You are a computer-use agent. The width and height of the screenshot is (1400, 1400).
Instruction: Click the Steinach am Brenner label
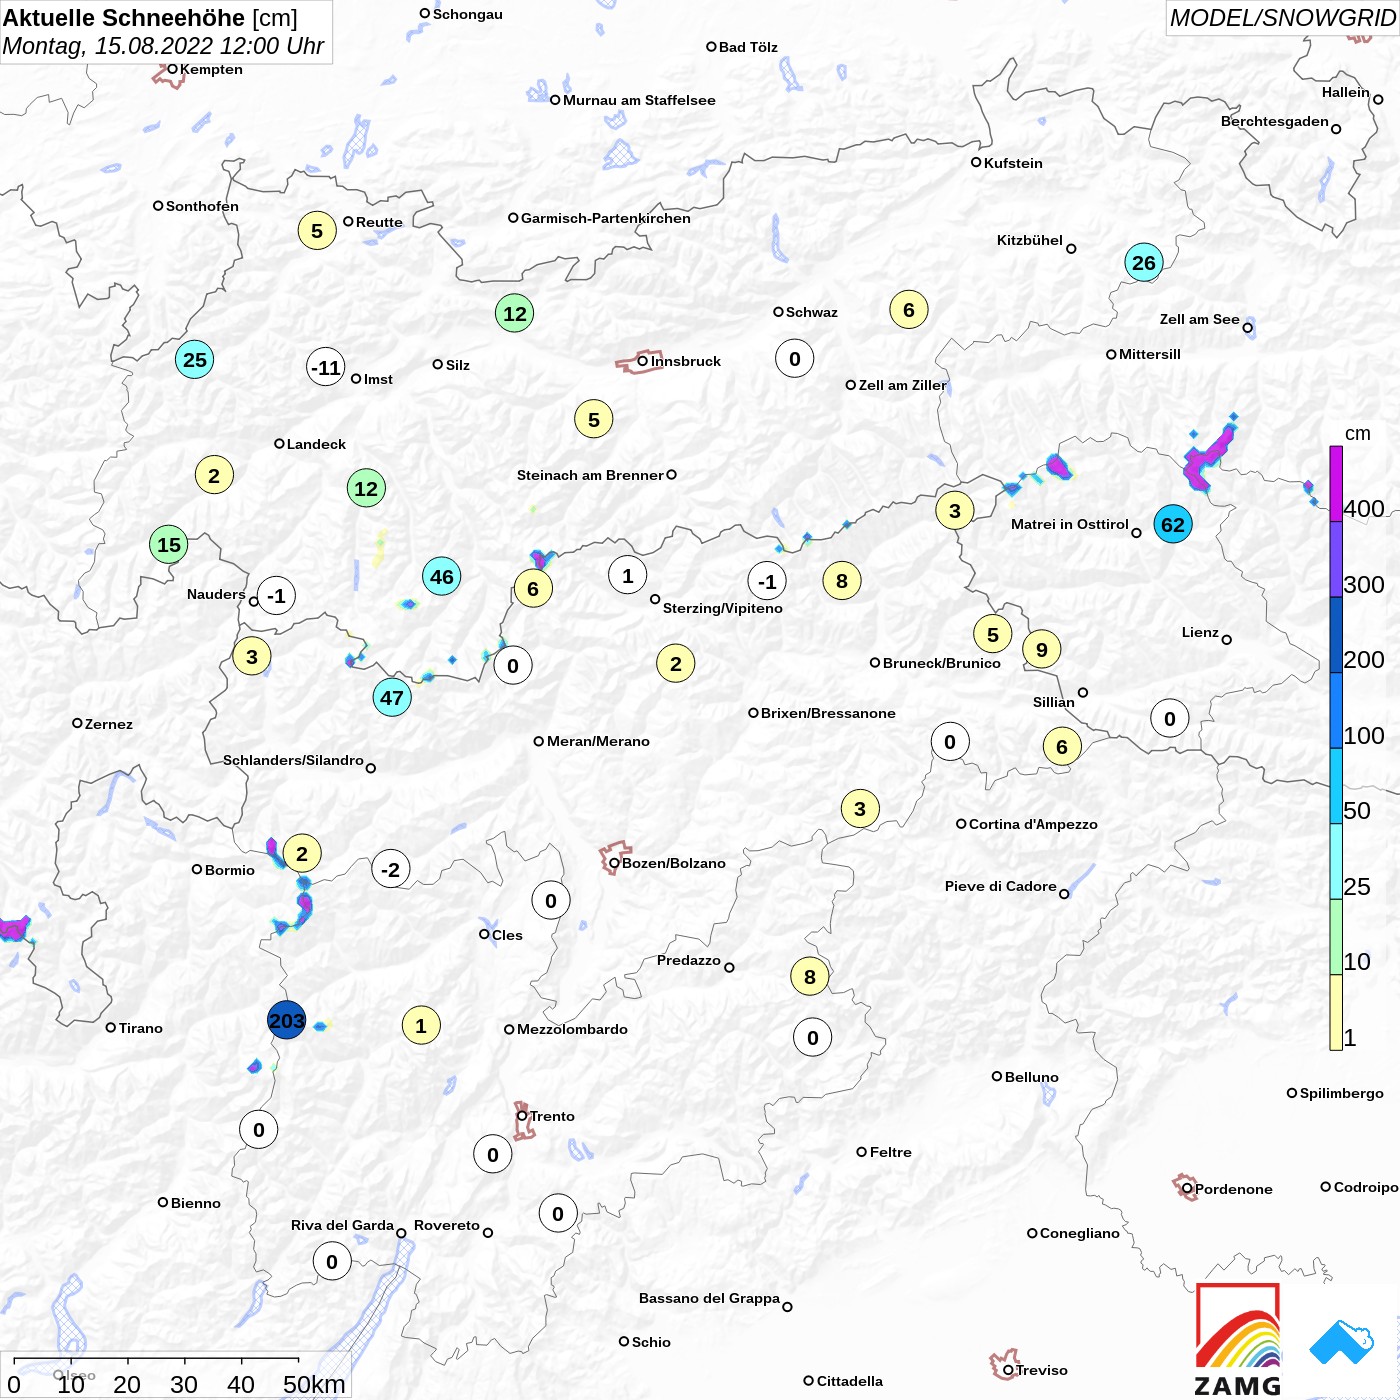point(590,475)
